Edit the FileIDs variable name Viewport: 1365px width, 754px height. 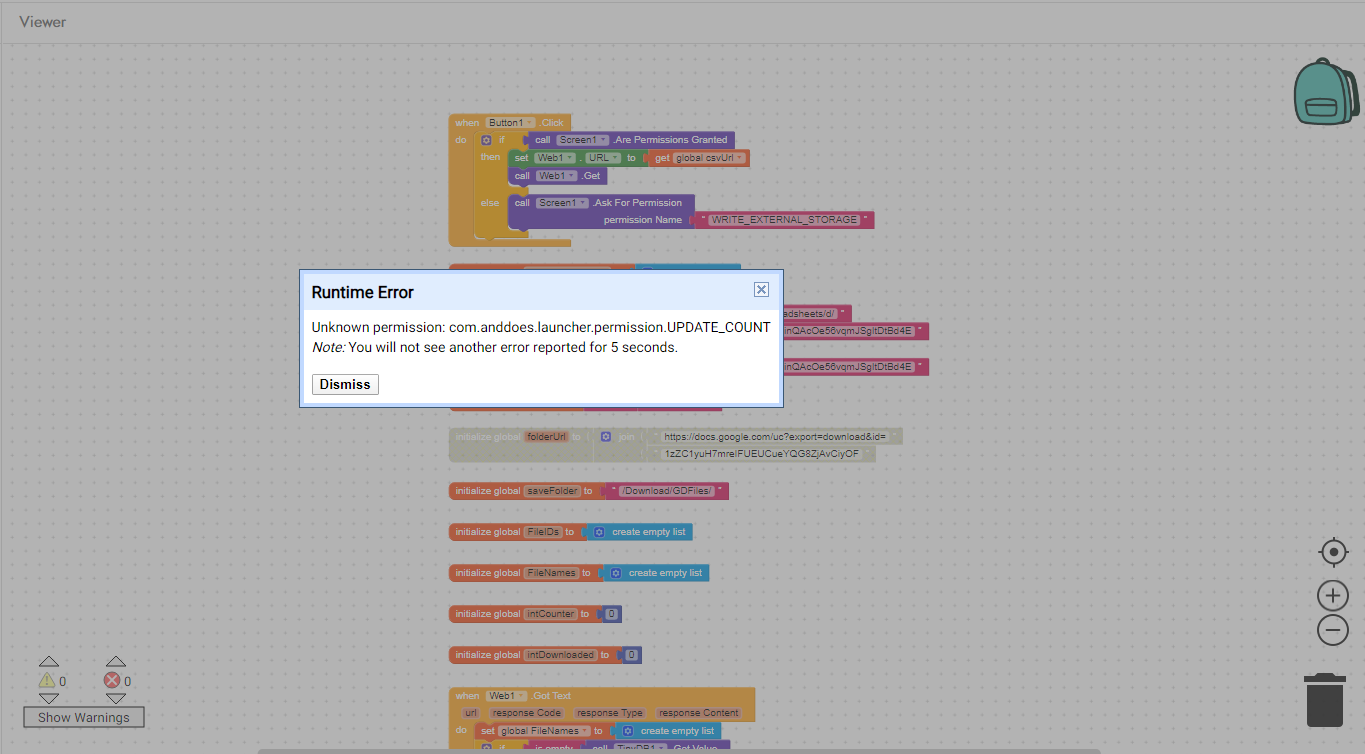click(543, 532)
